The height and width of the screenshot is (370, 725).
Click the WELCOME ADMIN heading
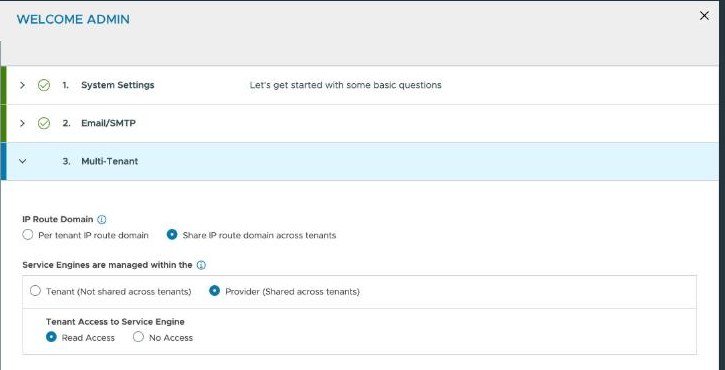coord(73,19)
